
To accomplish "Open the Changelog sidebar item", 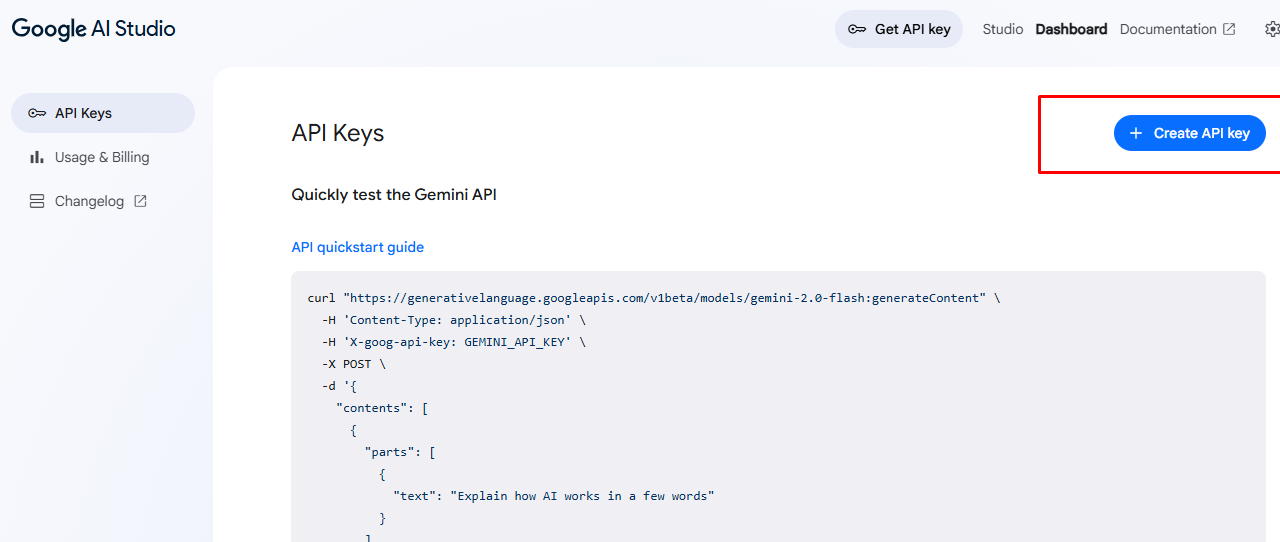I will point(89,201).
